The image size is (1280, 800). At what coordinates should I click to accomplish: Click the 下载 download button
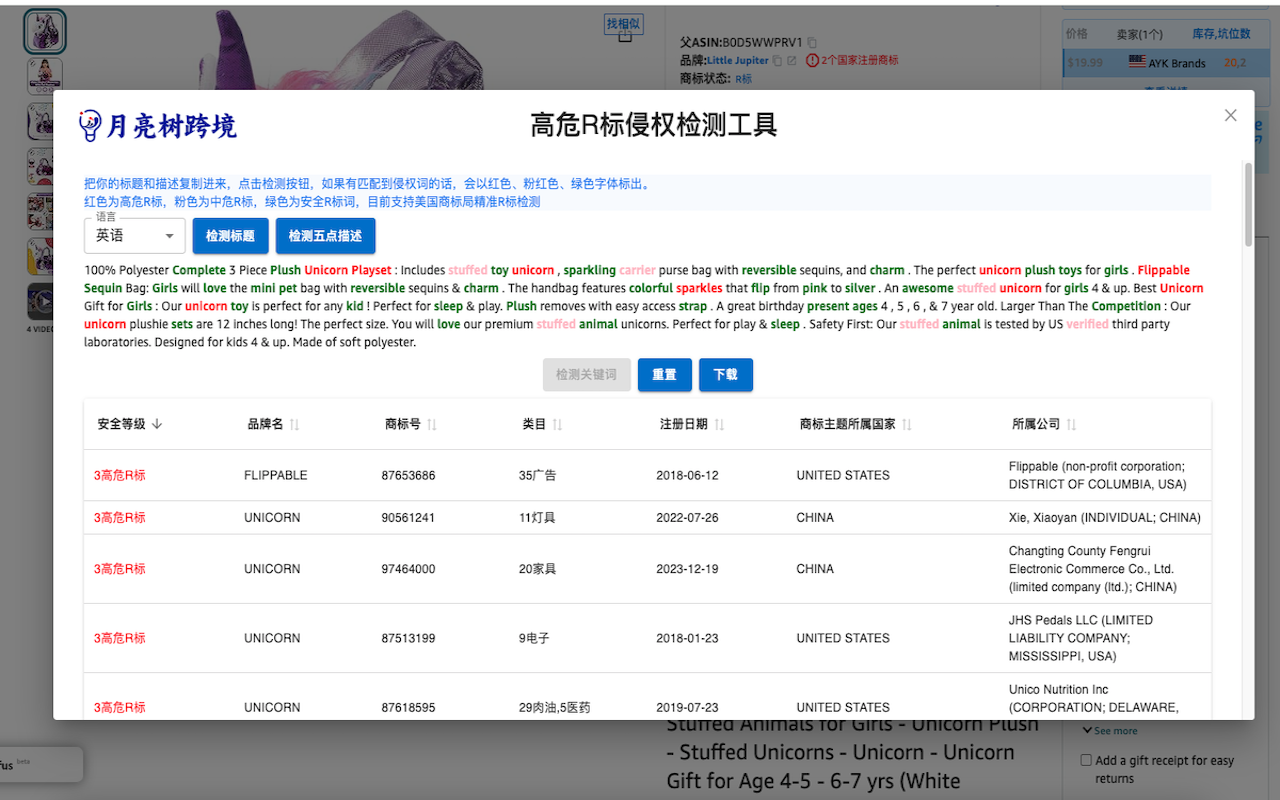pos(725,374)
